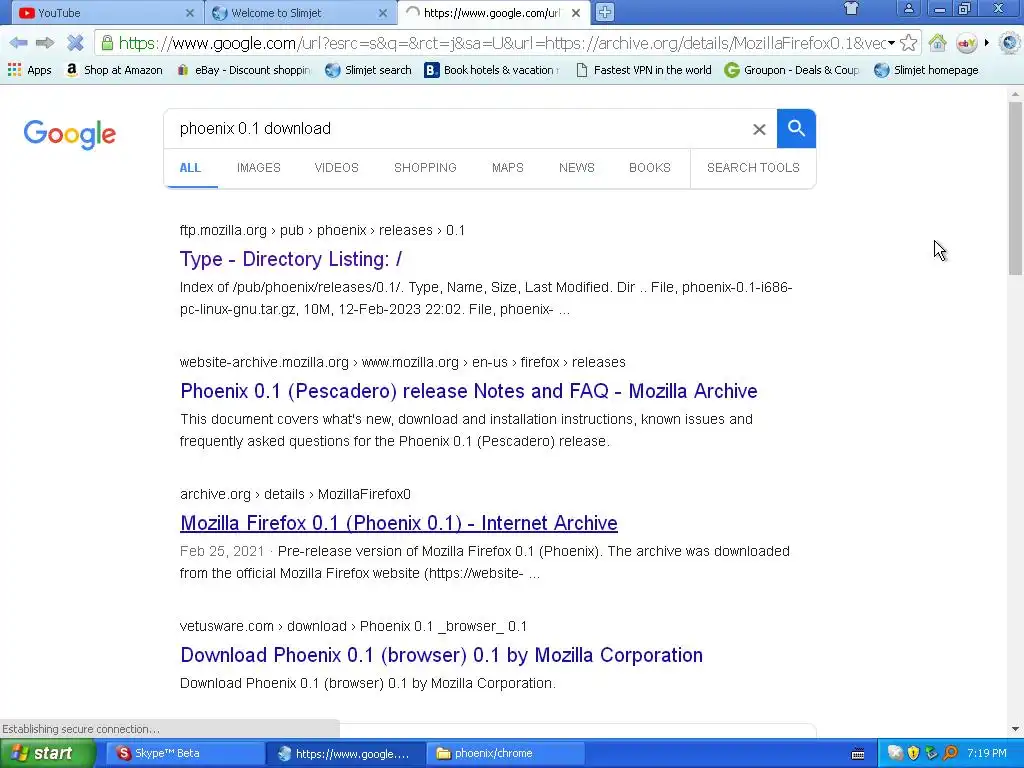The image size is (1024, 768).
Task: Clear the search box with the X icon
Action: (x=759, y=129)
